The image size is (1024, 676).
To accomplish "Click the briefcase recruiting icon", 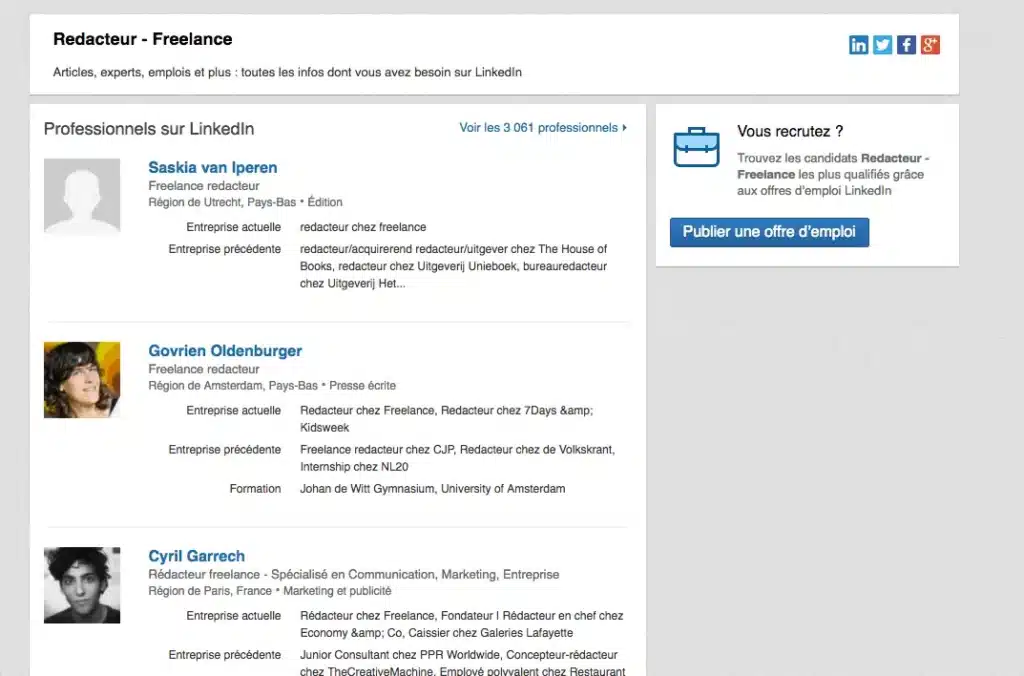I will coord(695,145).
